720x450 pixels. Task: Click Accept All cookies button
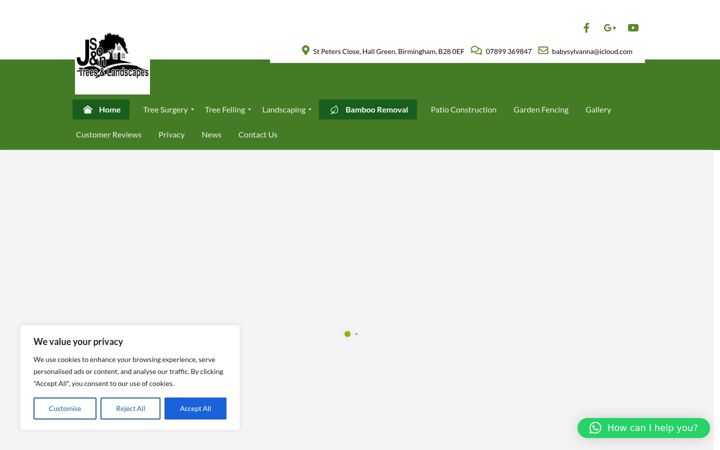196,408
